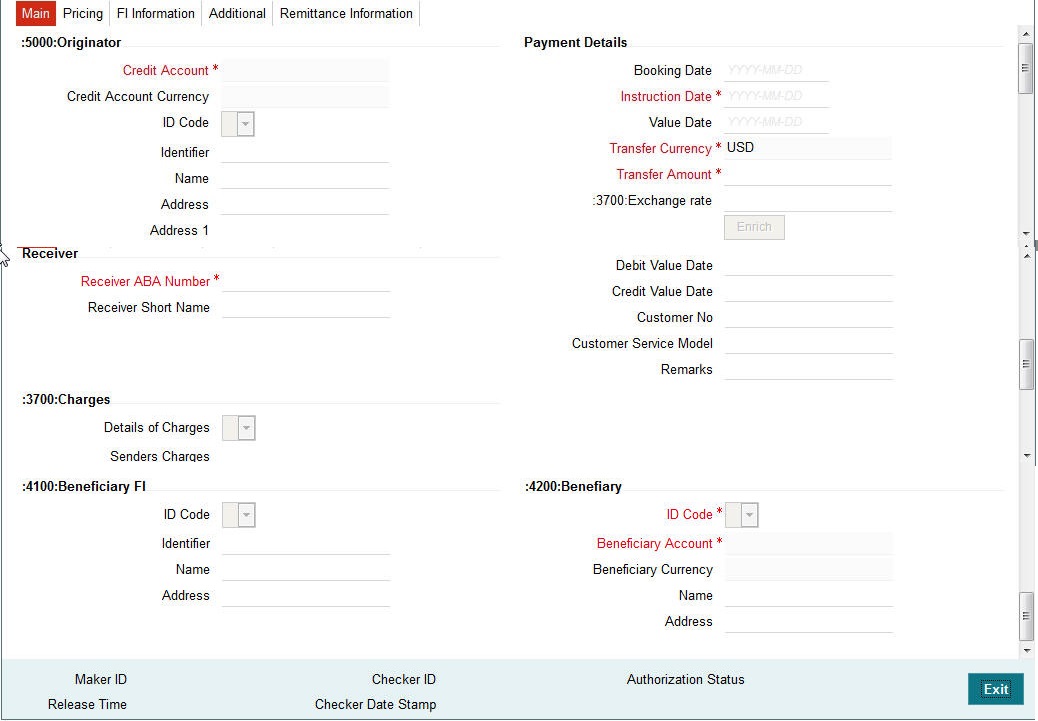The width and height of the screenshot is (1038, 721).
Task: Click the middle section scroll-down arrow
Action: pyautogui.click(x=1027, y=456)
